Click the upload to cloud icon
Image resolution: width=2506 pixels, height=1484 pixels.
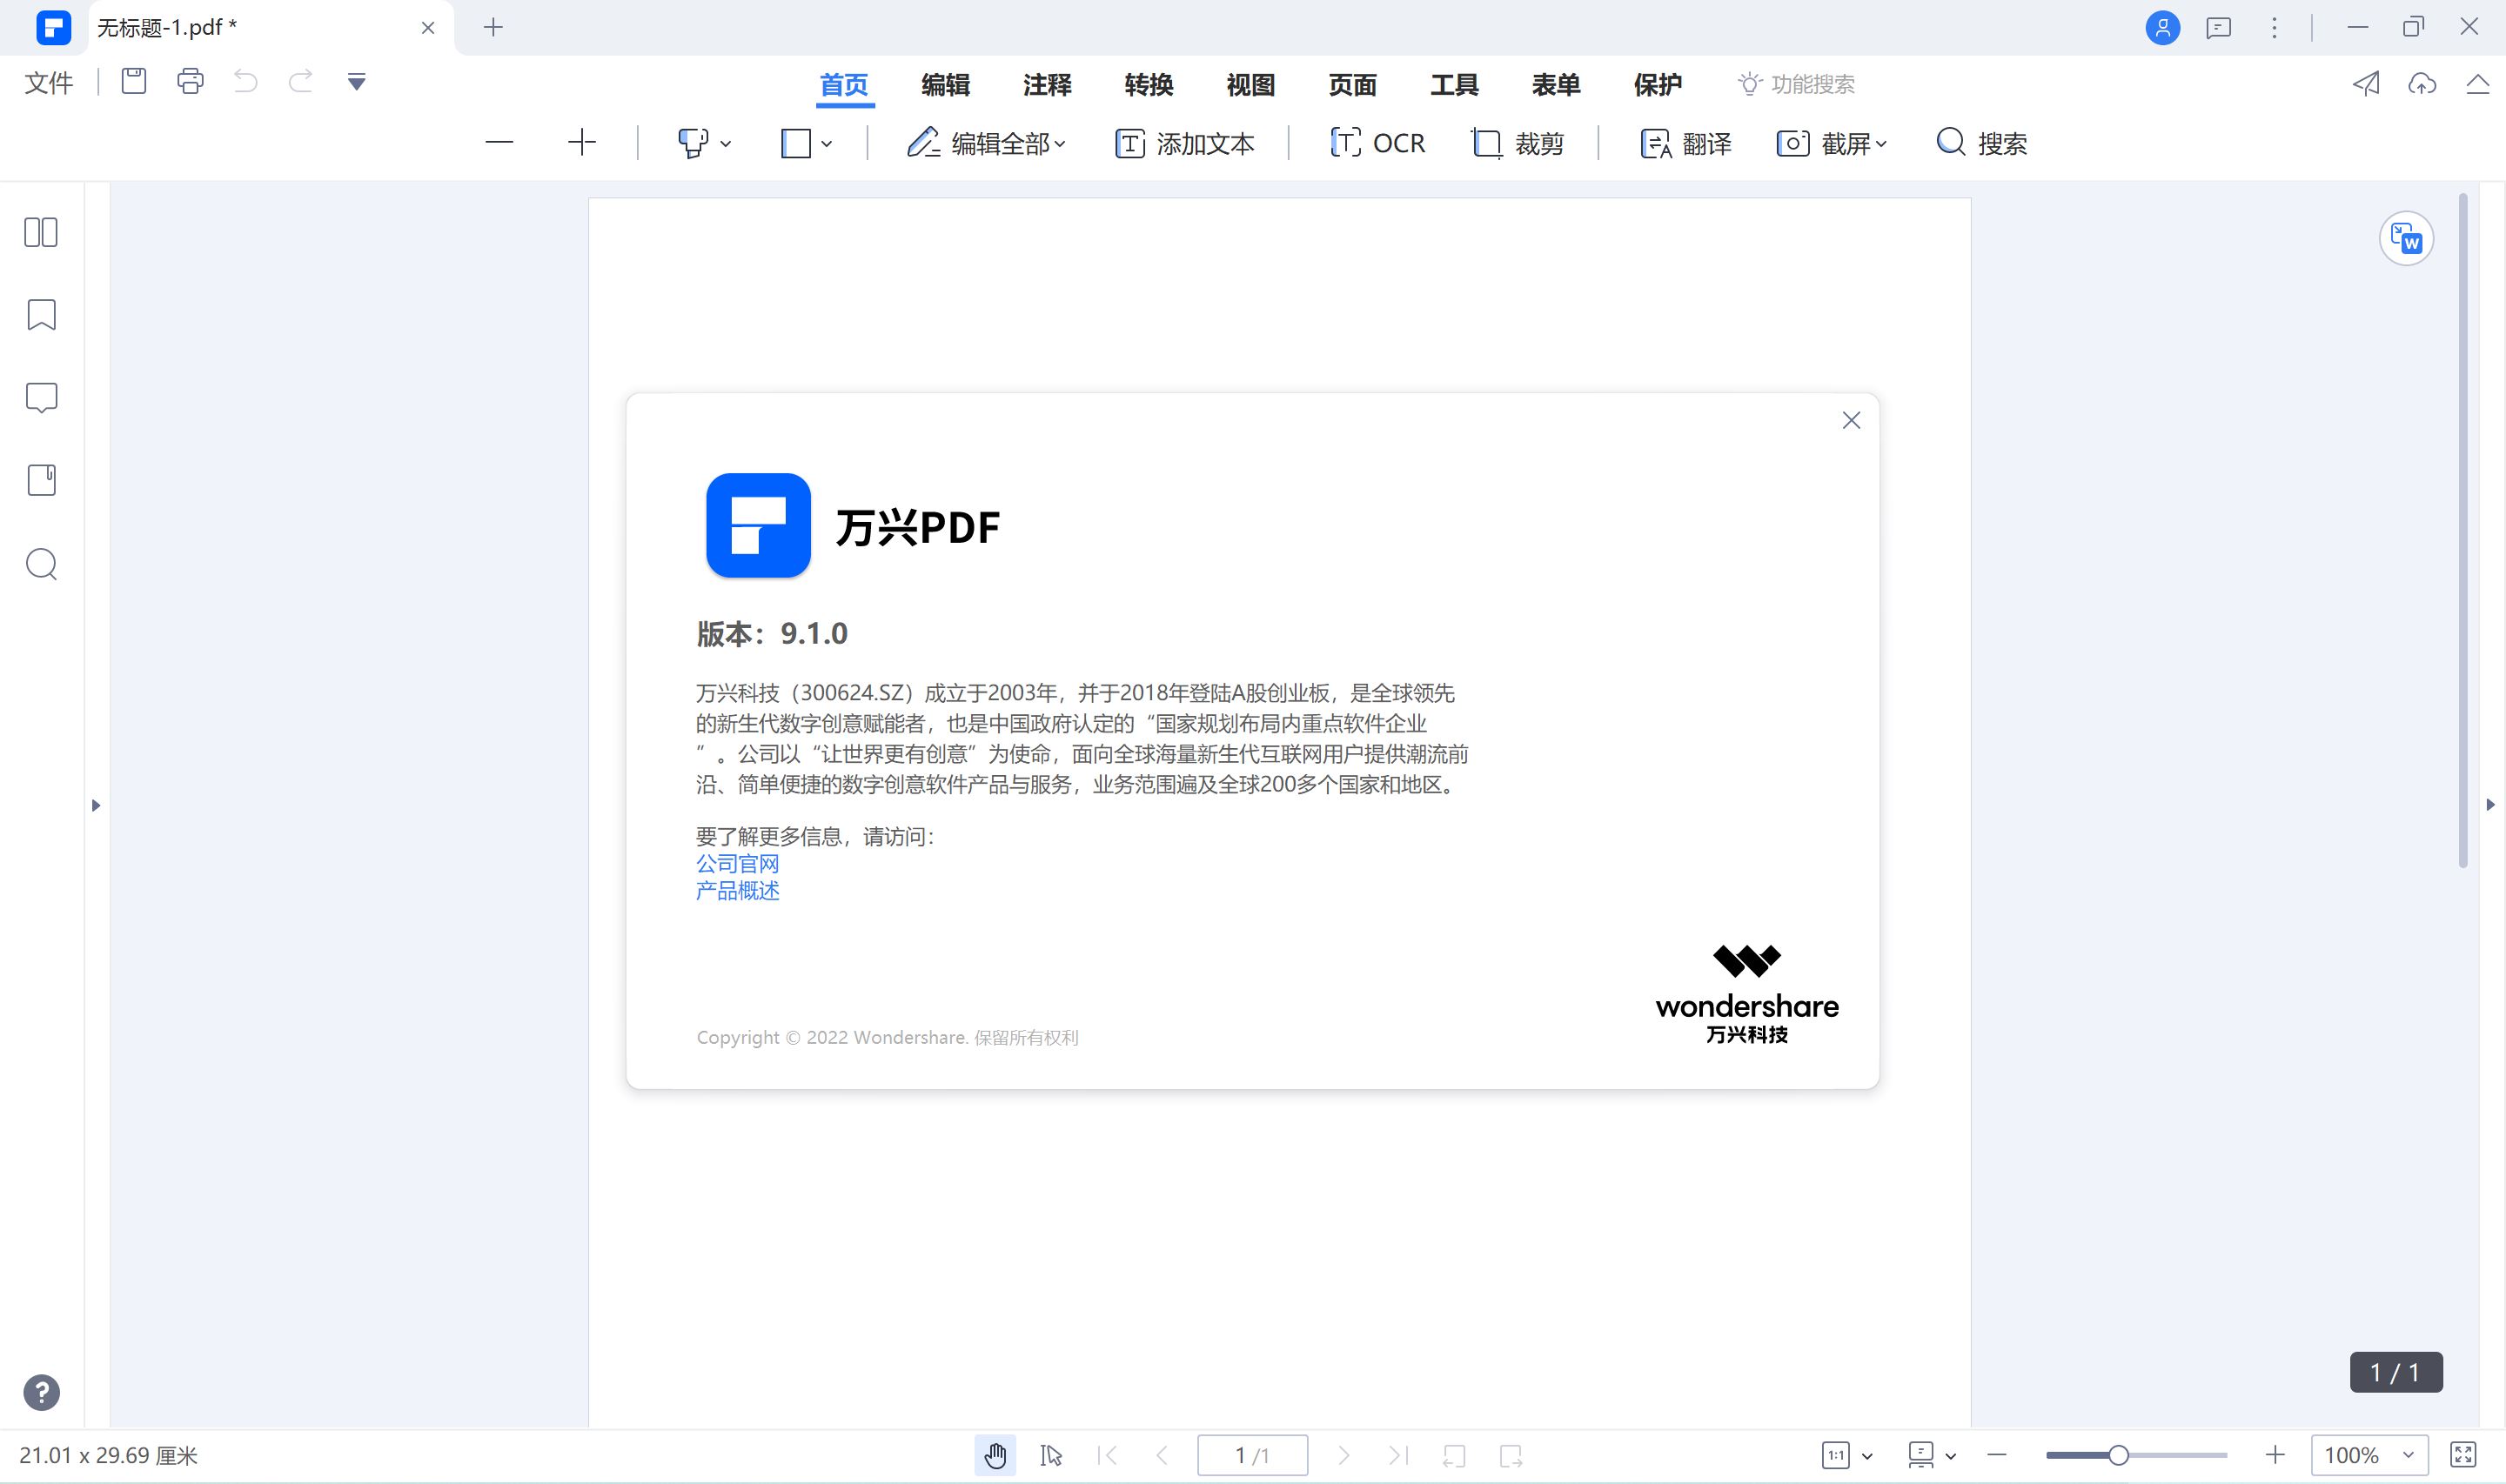point(2421,84)
